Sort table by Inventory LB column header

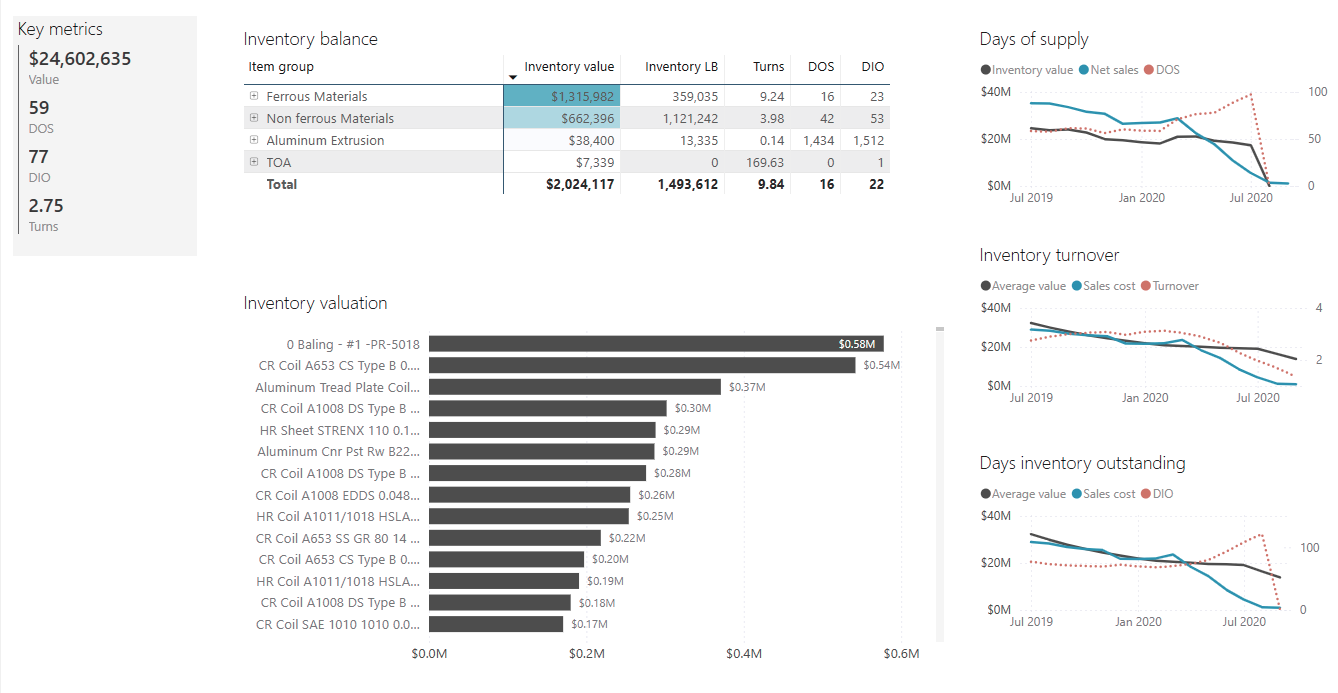tap(681, 67)
